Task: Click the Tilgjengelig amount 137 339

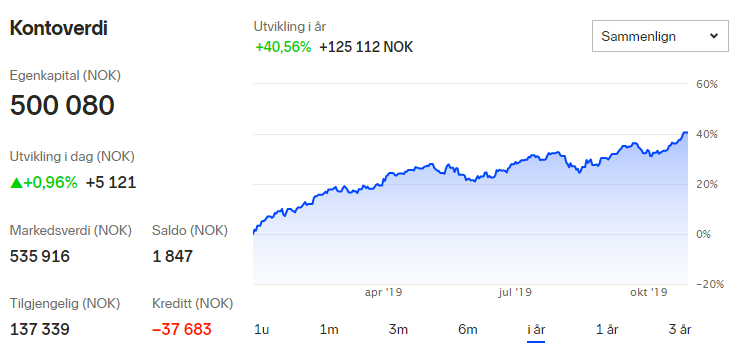Action: pos(40,329)
